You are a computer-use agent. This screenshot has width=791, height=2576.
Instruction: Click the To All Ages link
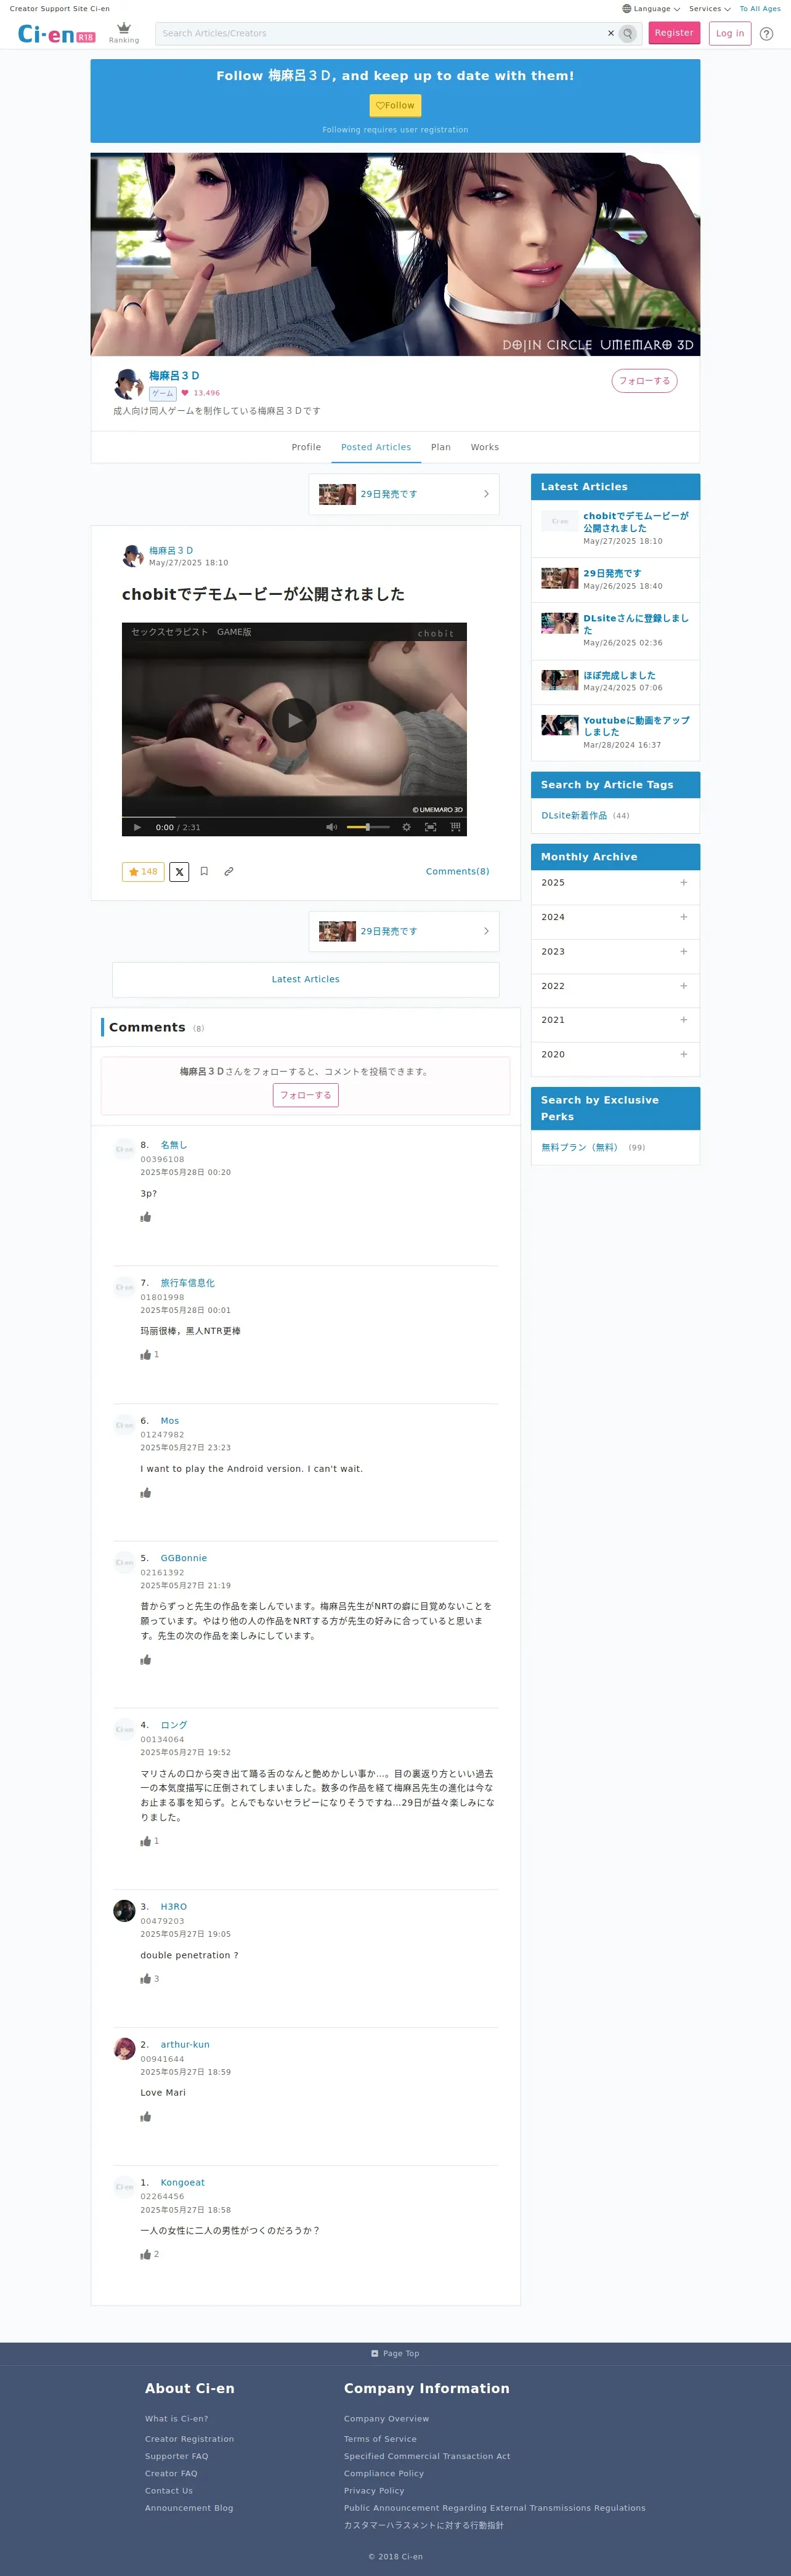[x=760, y=9]
